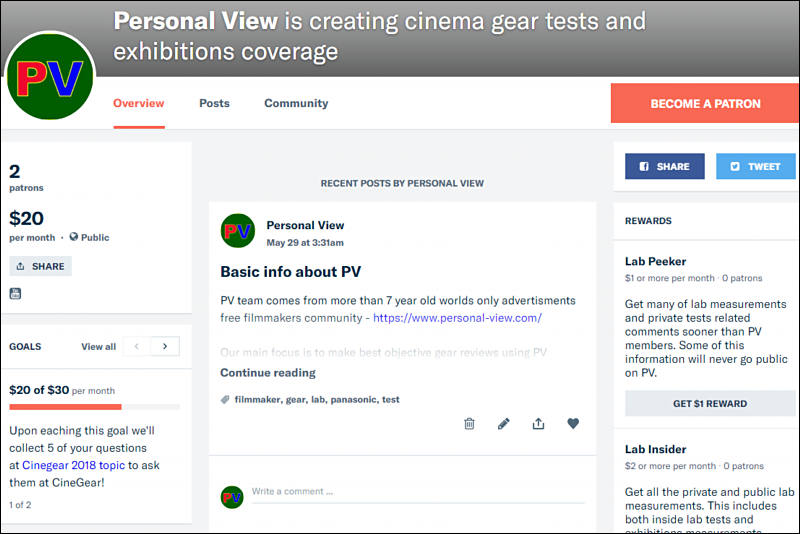Delete the post with trash icon
Screen dimensions: 800x534
point(469,423)
